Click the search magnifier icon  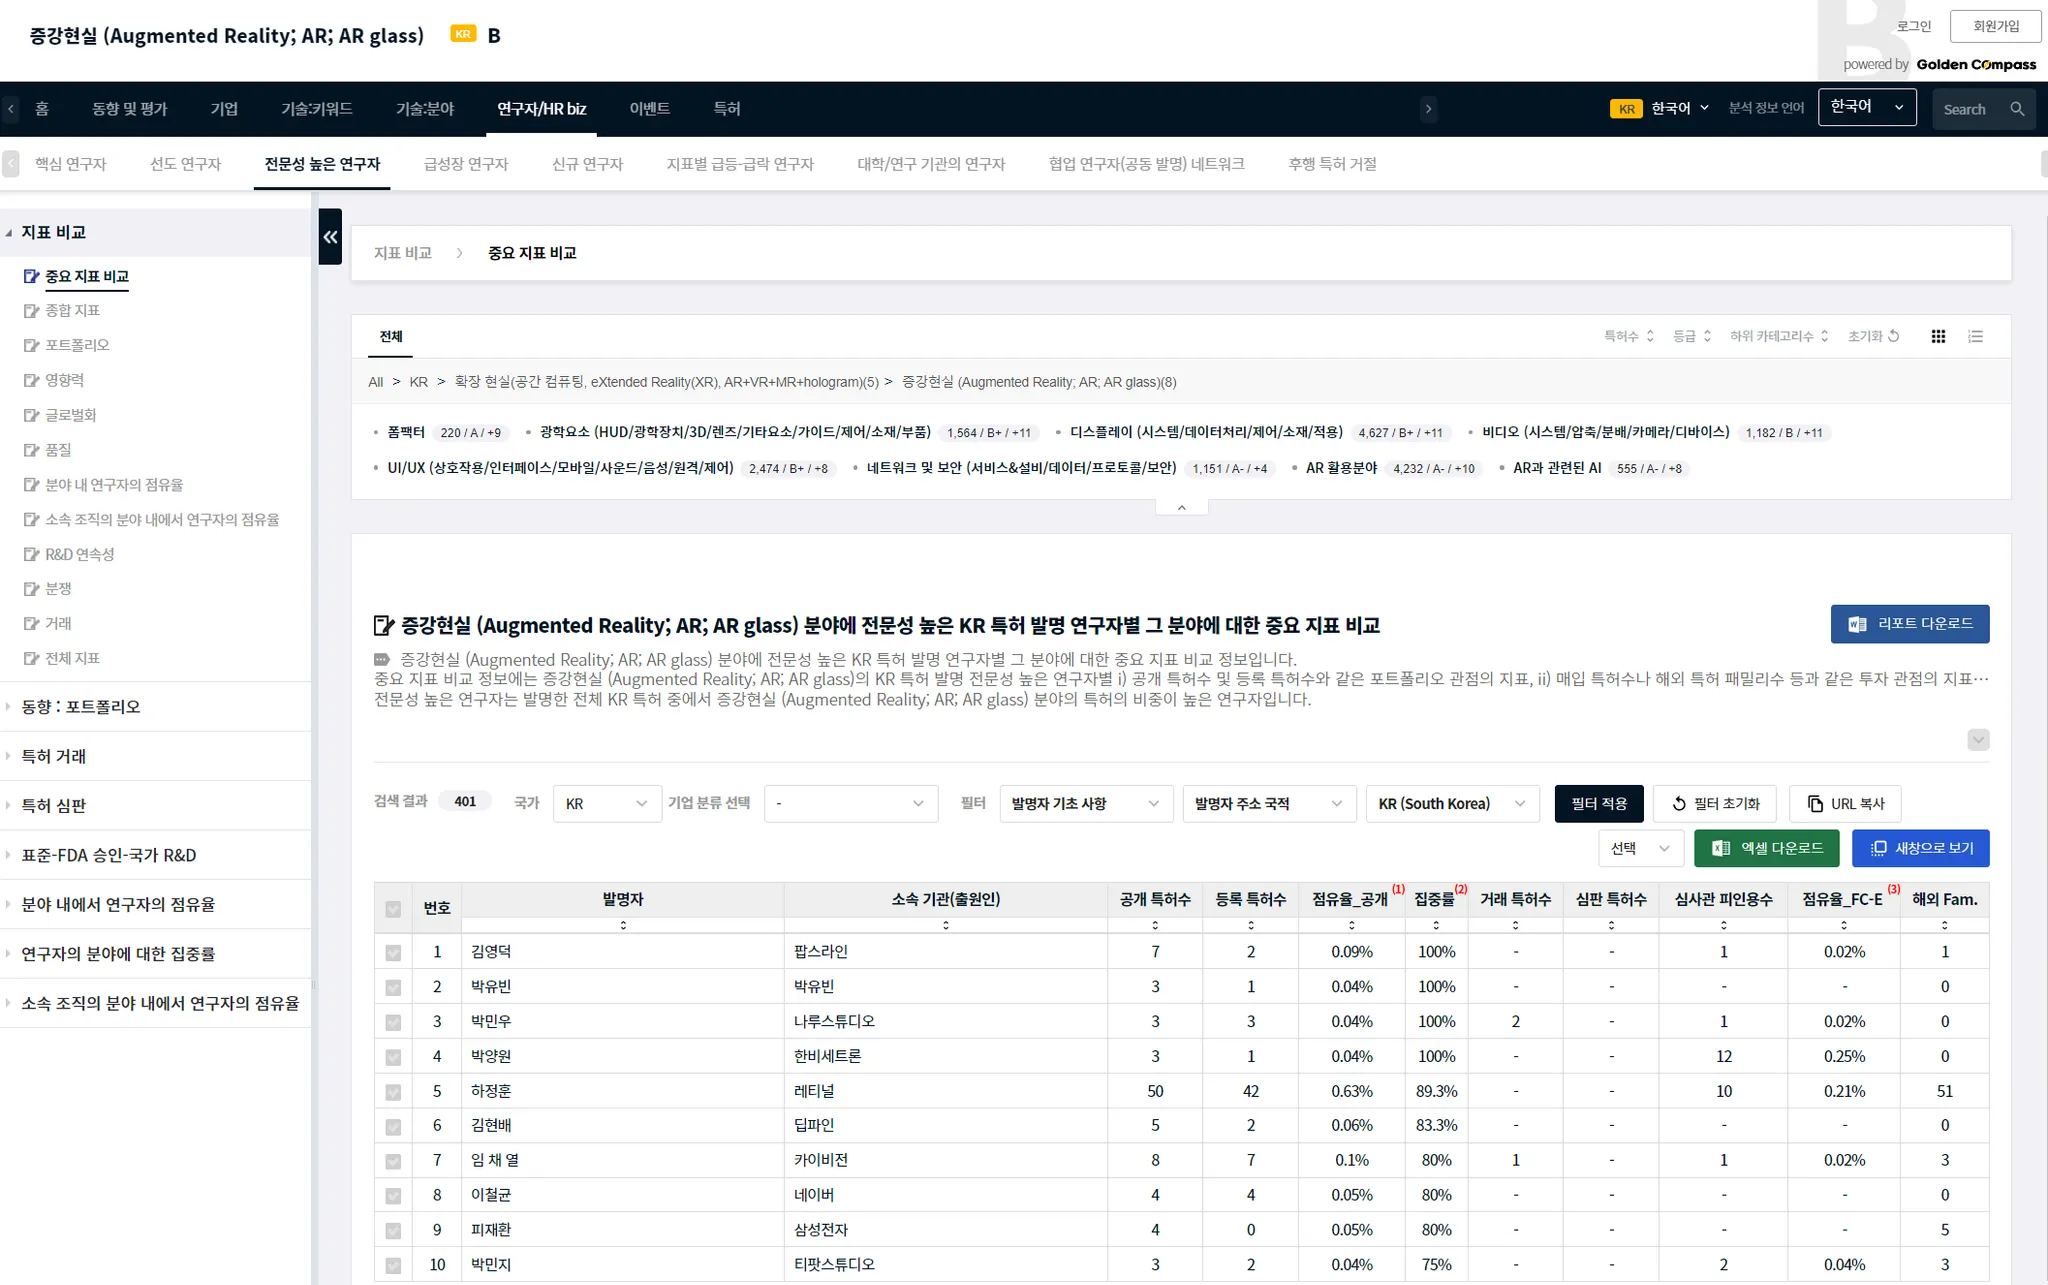coord(2017,110)
